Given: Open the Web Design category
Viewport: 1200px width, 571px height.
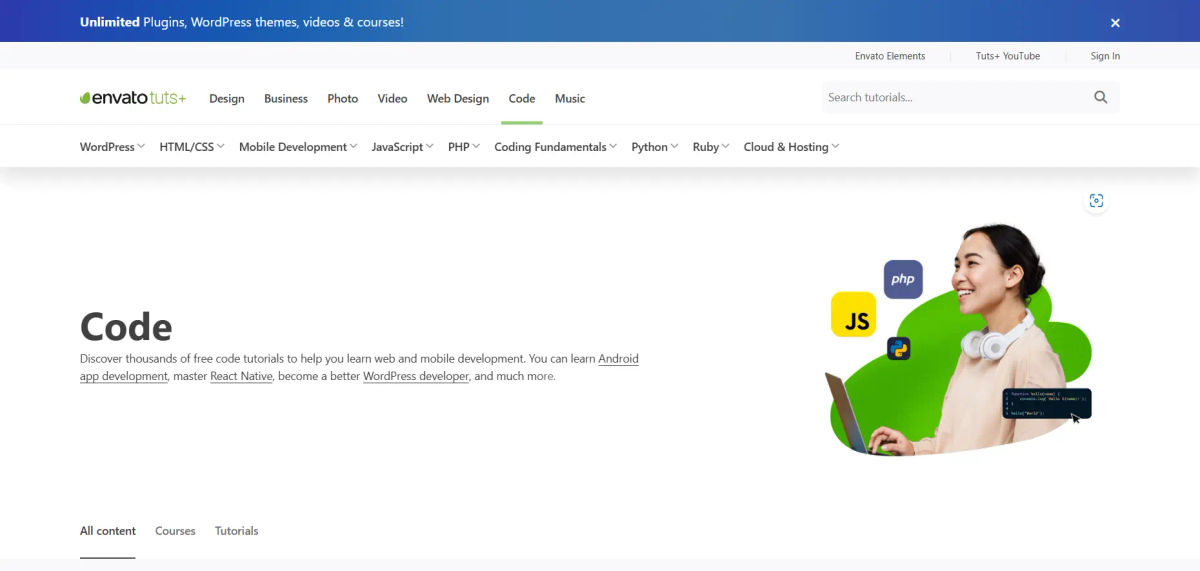Looking at the screenshot, I should 458,98.
